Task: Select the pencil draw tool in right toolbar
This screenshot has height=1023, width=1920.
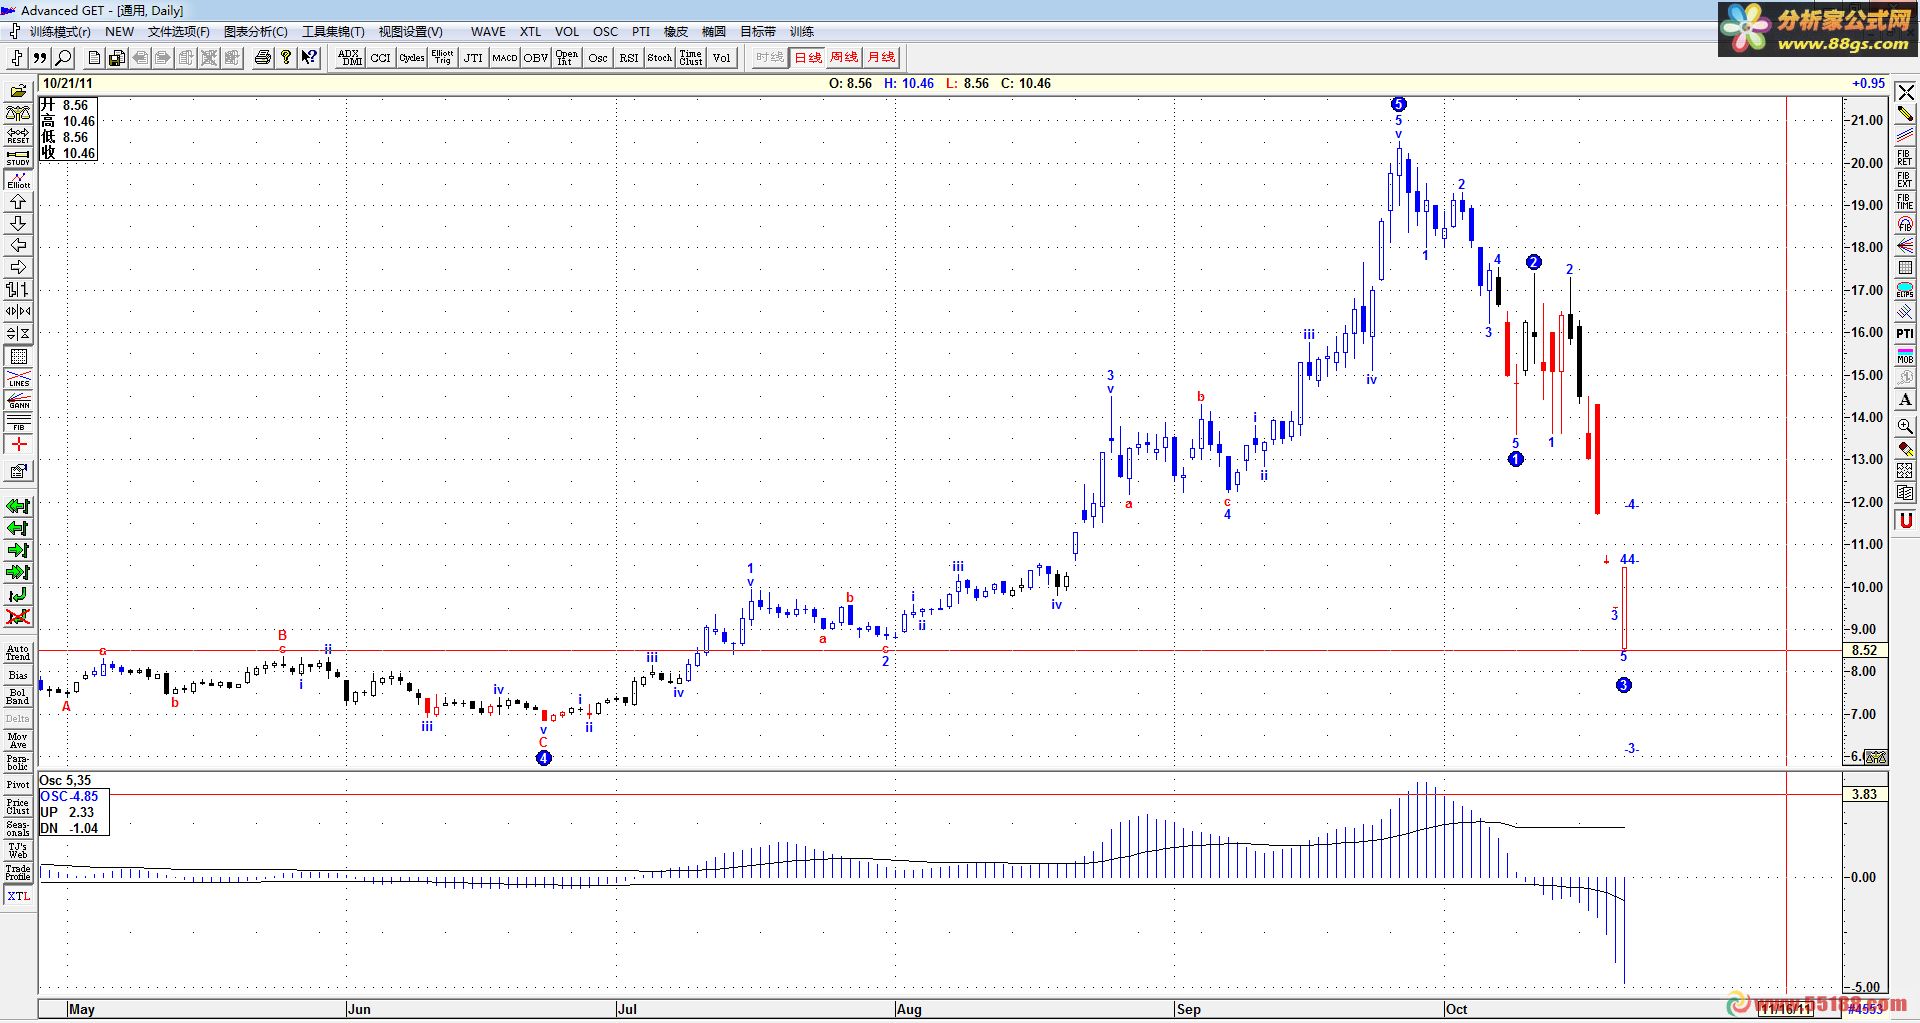Action: coord(1905,114)
